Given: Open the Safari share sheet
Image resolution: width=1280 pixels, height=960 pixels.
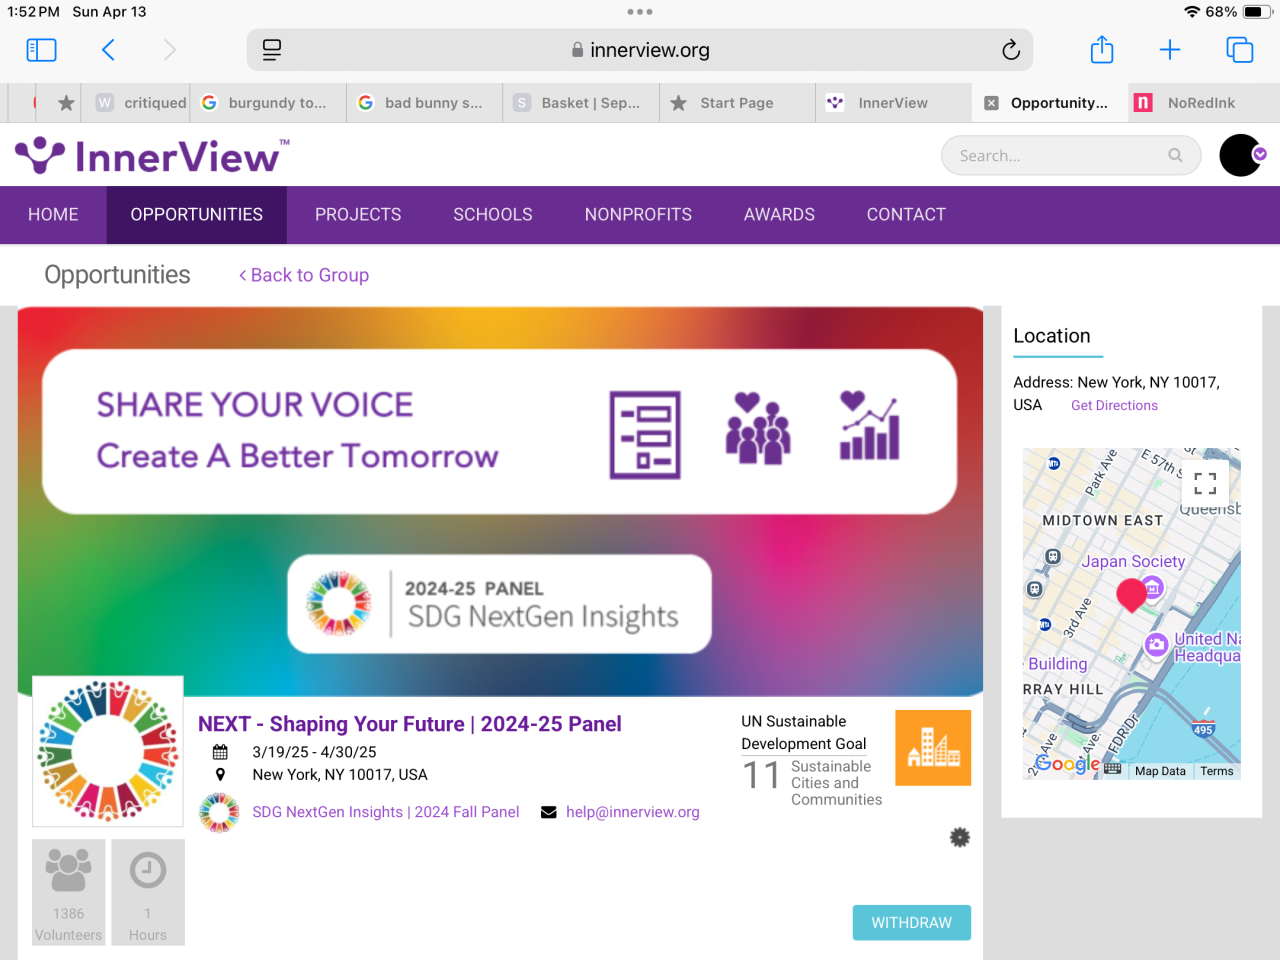Looking at the screenshot, I should (x=1102, y=49).
